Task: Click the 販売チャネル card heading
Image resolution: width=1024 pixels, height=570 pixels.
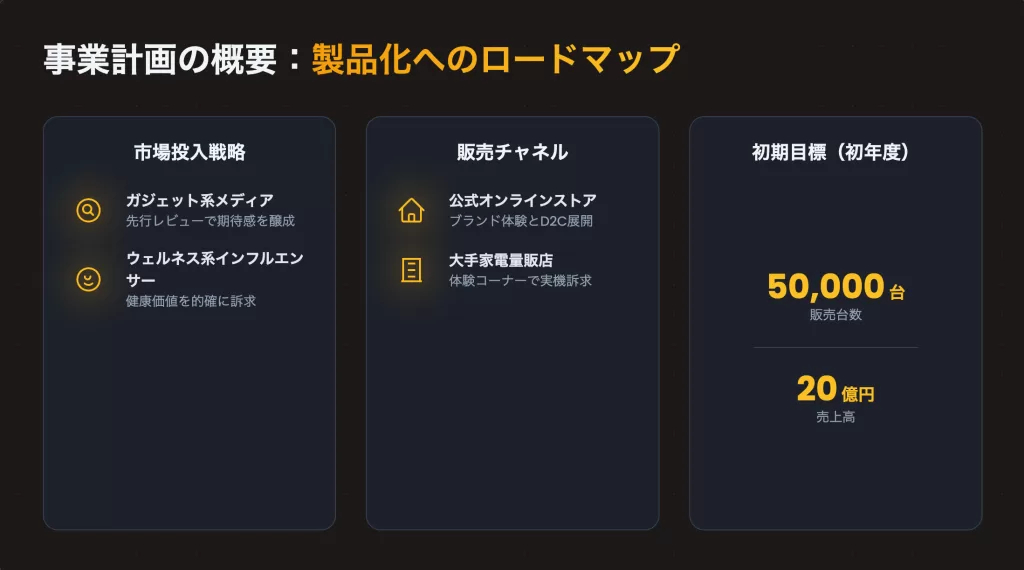Action: tap(512, 152)
